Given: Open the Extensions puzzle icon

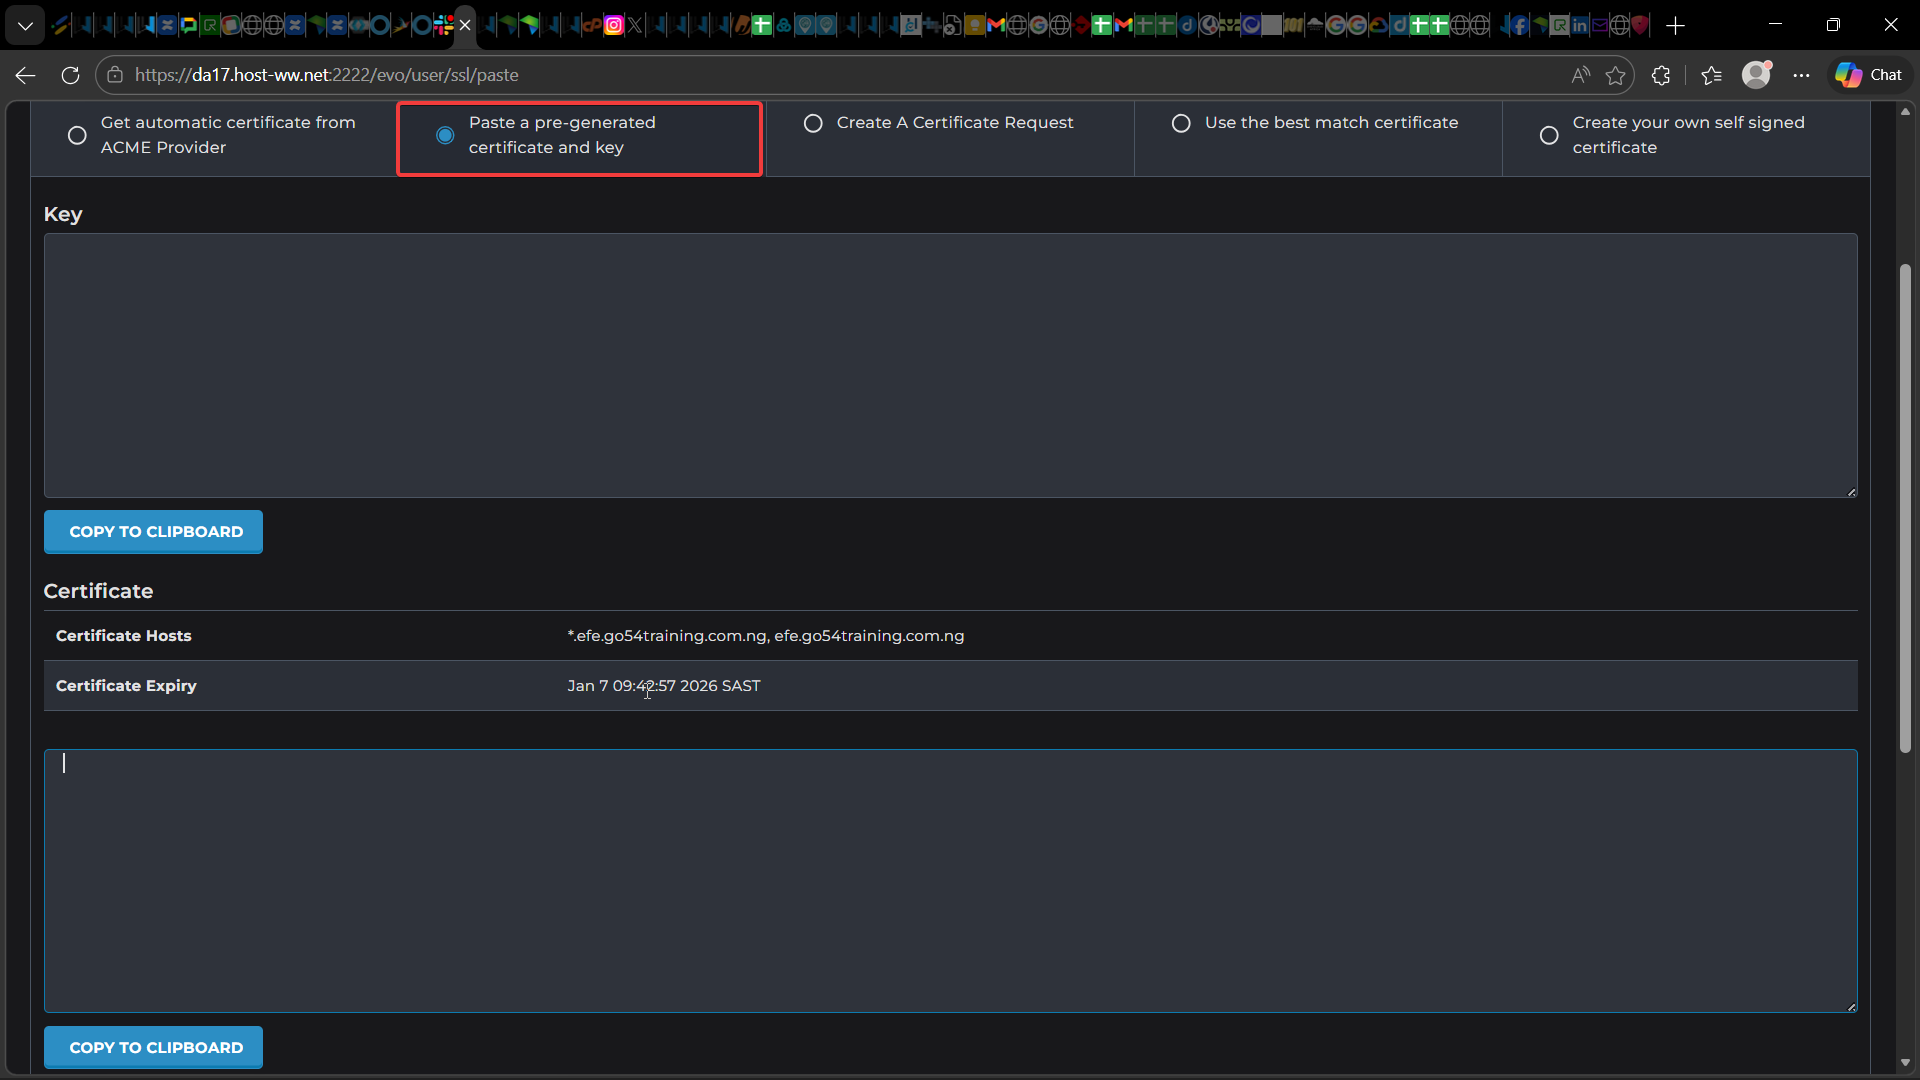Looking at the screenshot, I should [x=1661, y=75].
